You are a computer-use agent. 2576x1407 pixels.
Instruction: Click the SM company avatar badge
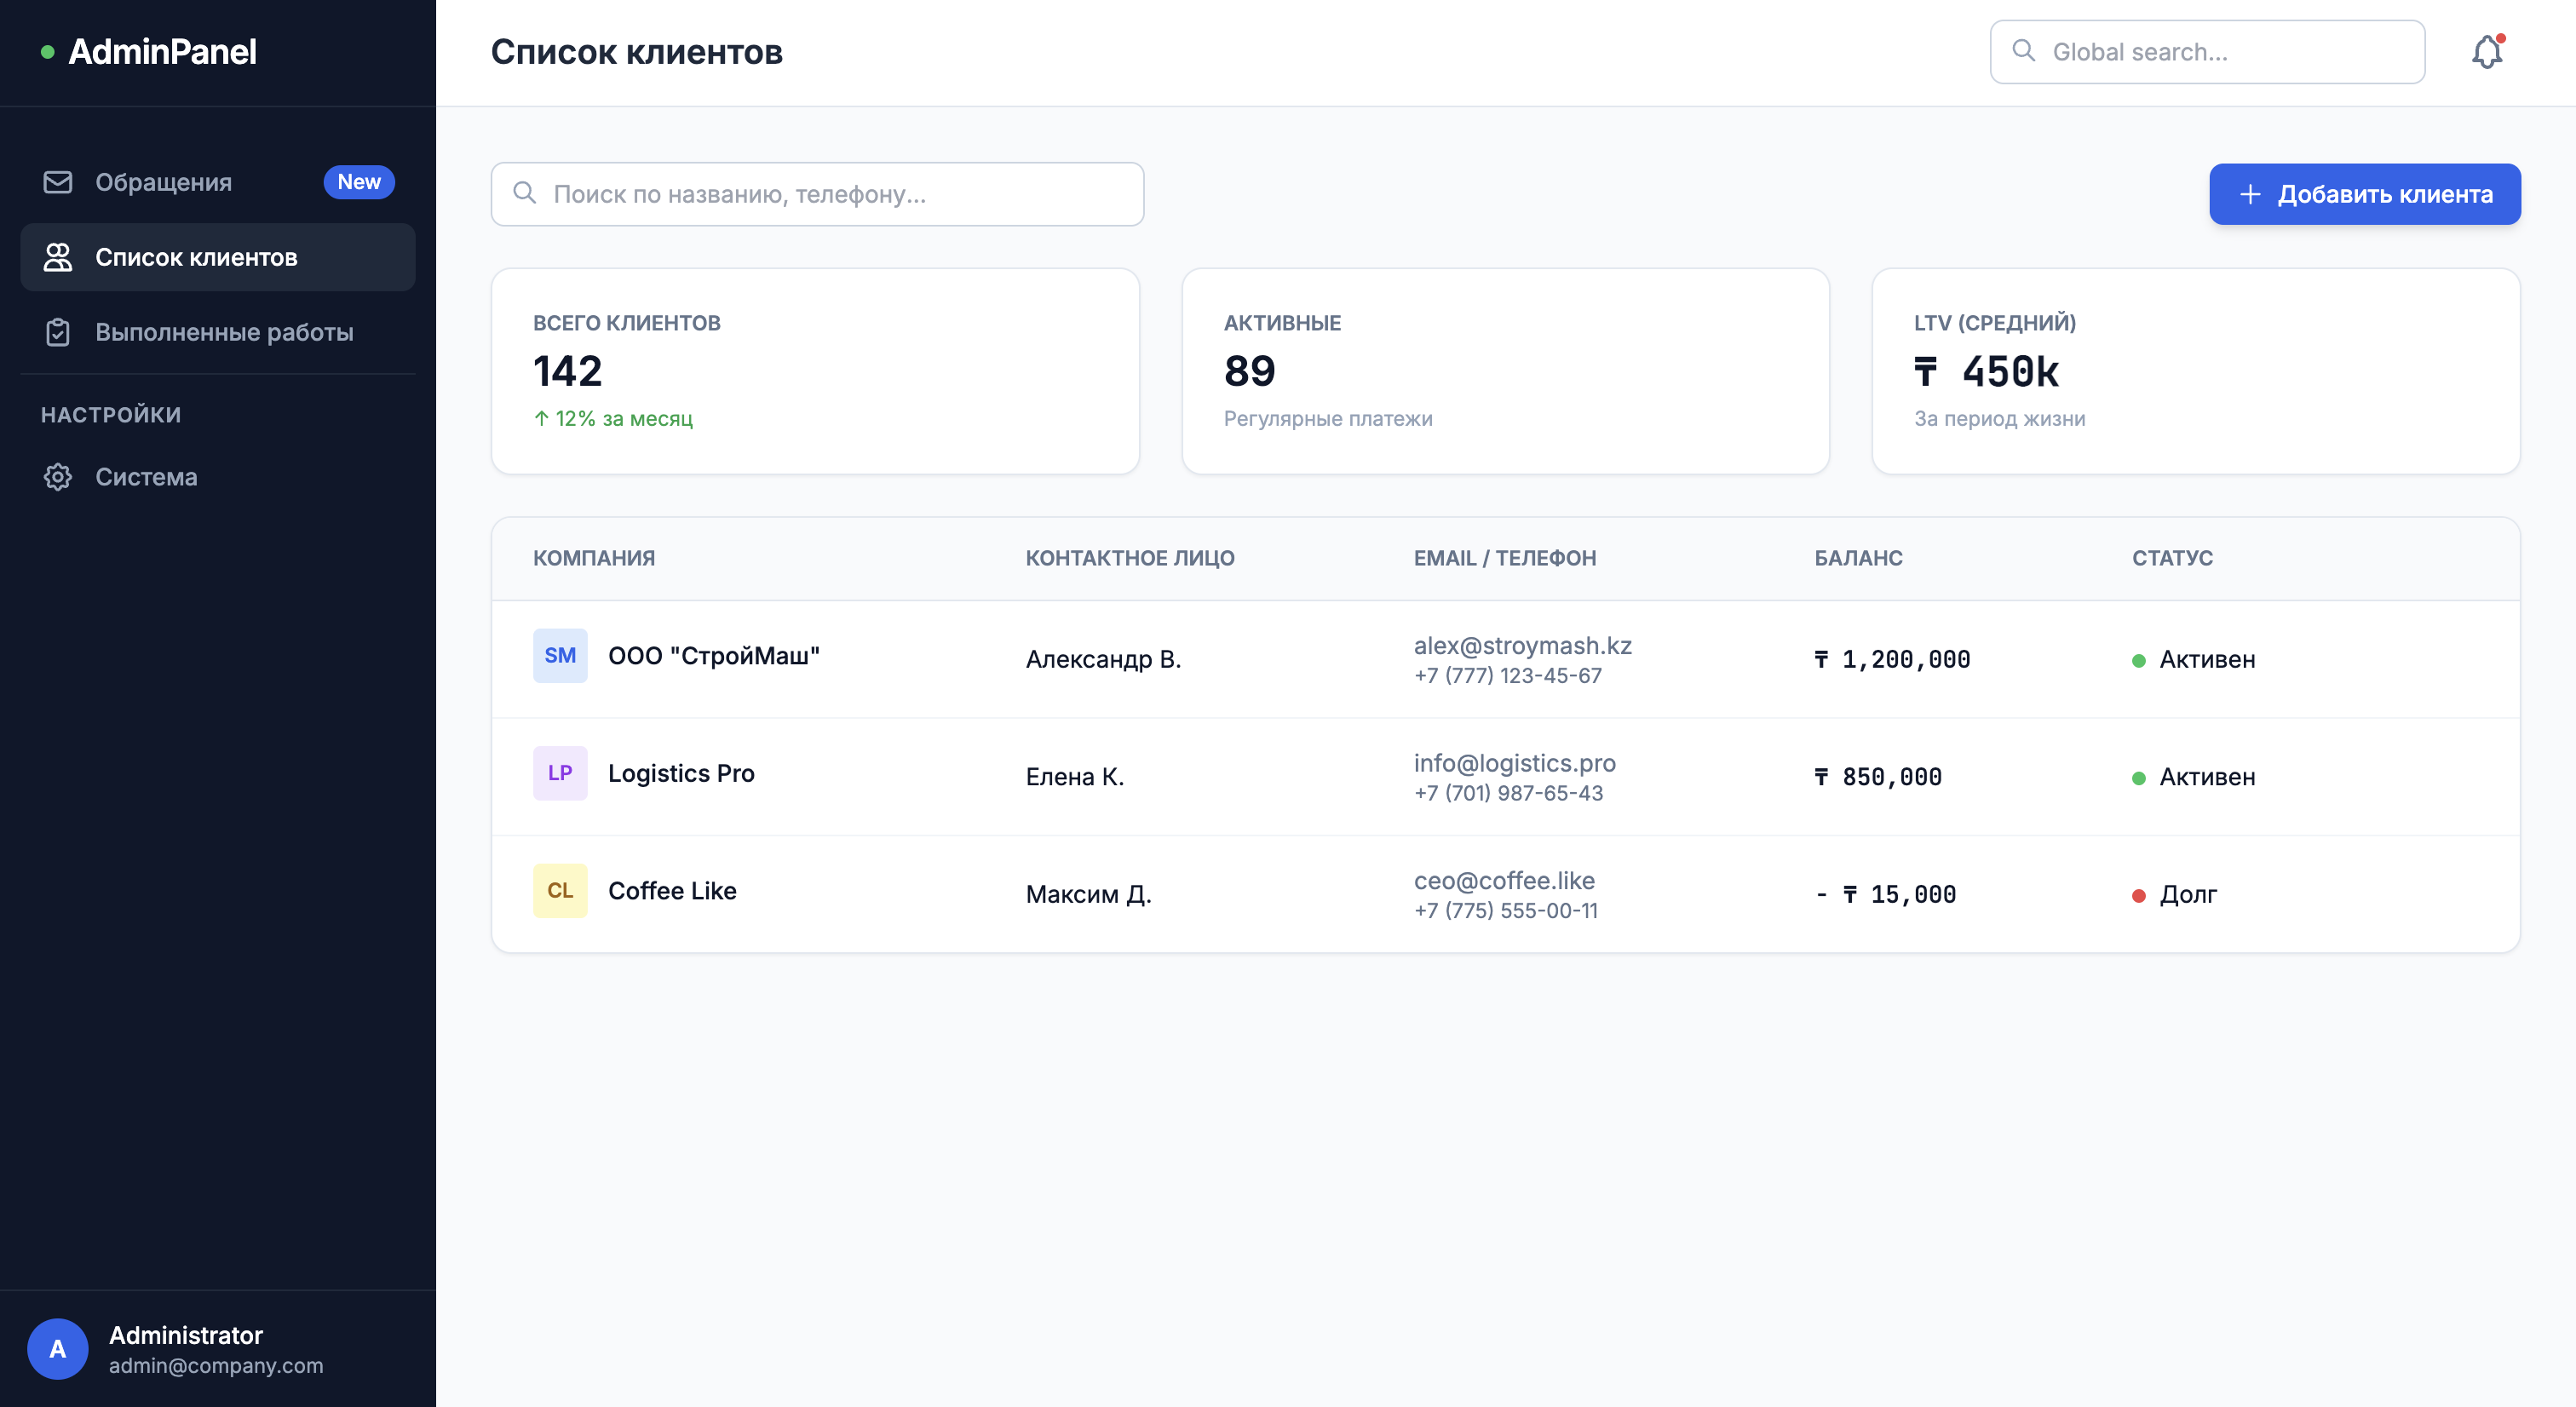[x=560, y=656]
